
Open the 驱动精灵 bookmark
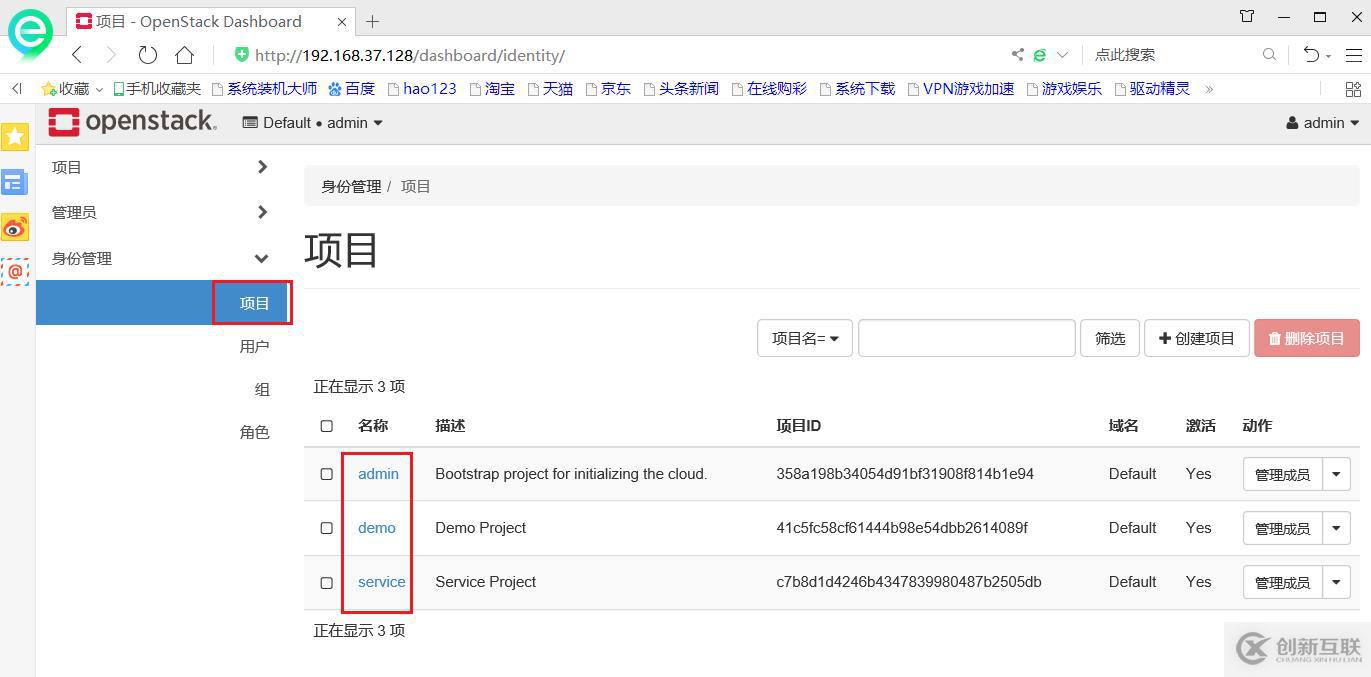click(1152, 89)
